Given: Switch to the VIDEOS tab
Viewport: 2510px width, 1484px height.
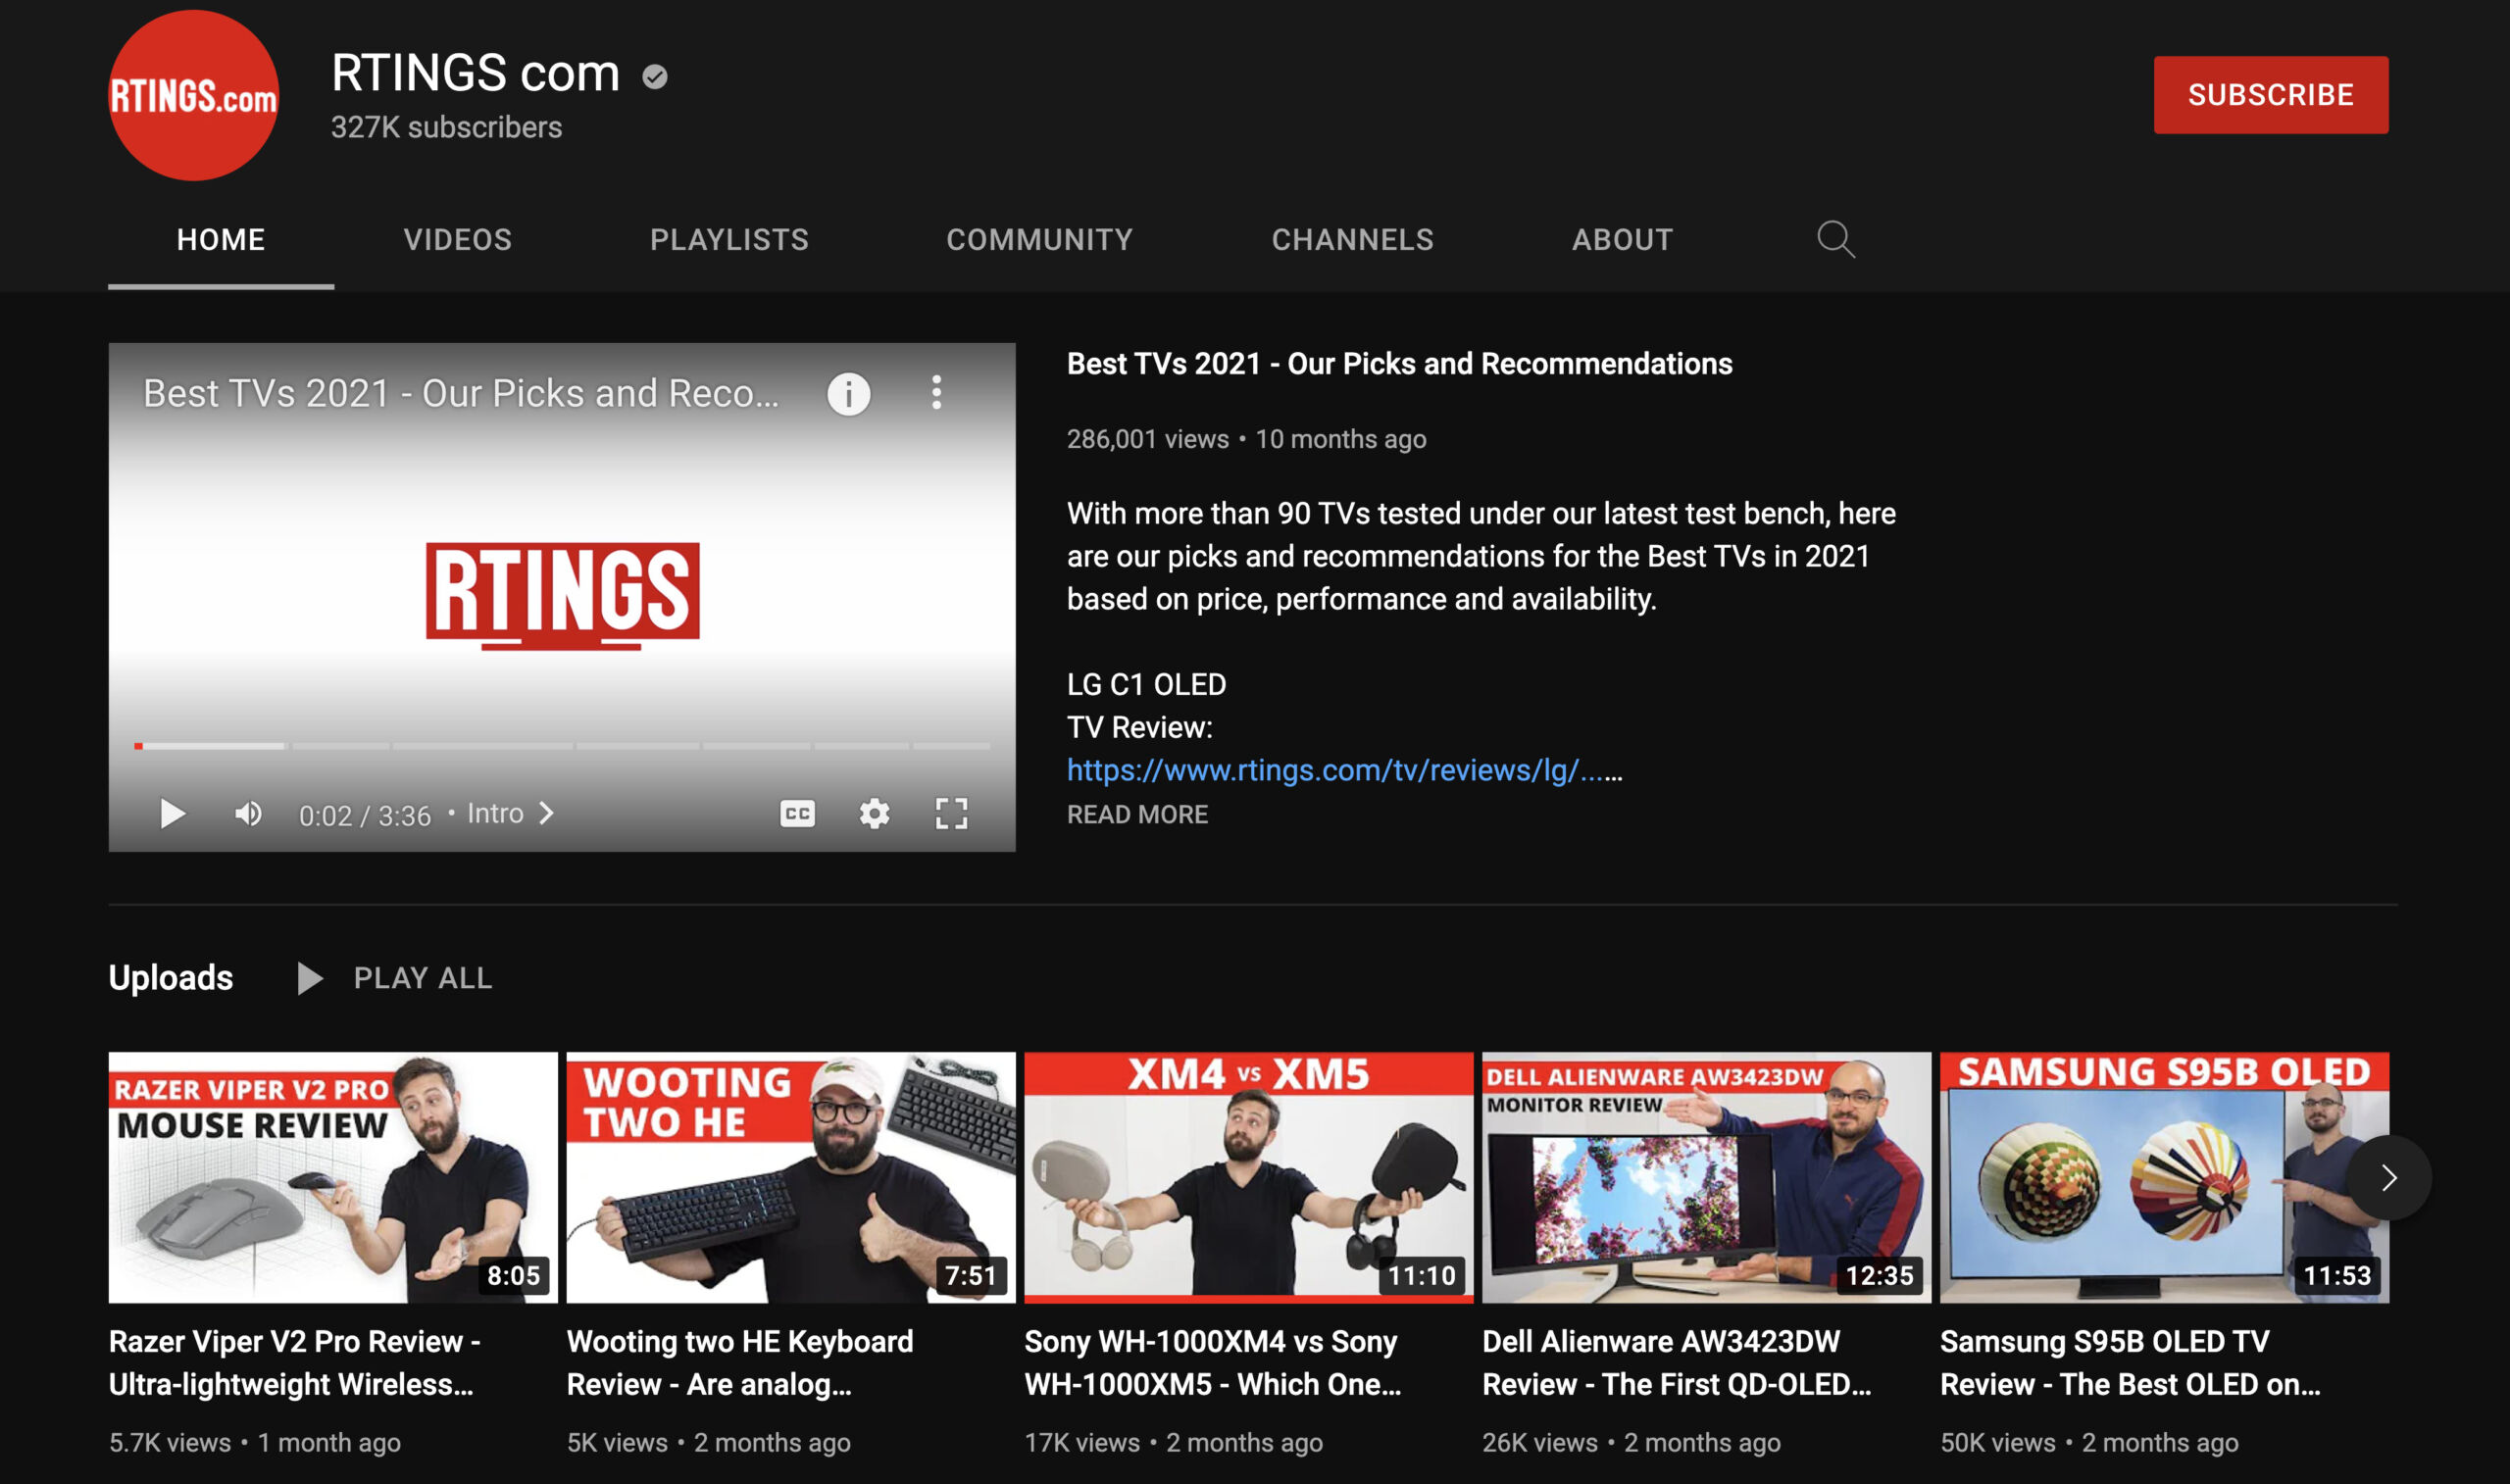Looking at the screenshot, I should [x=458, y=239].
